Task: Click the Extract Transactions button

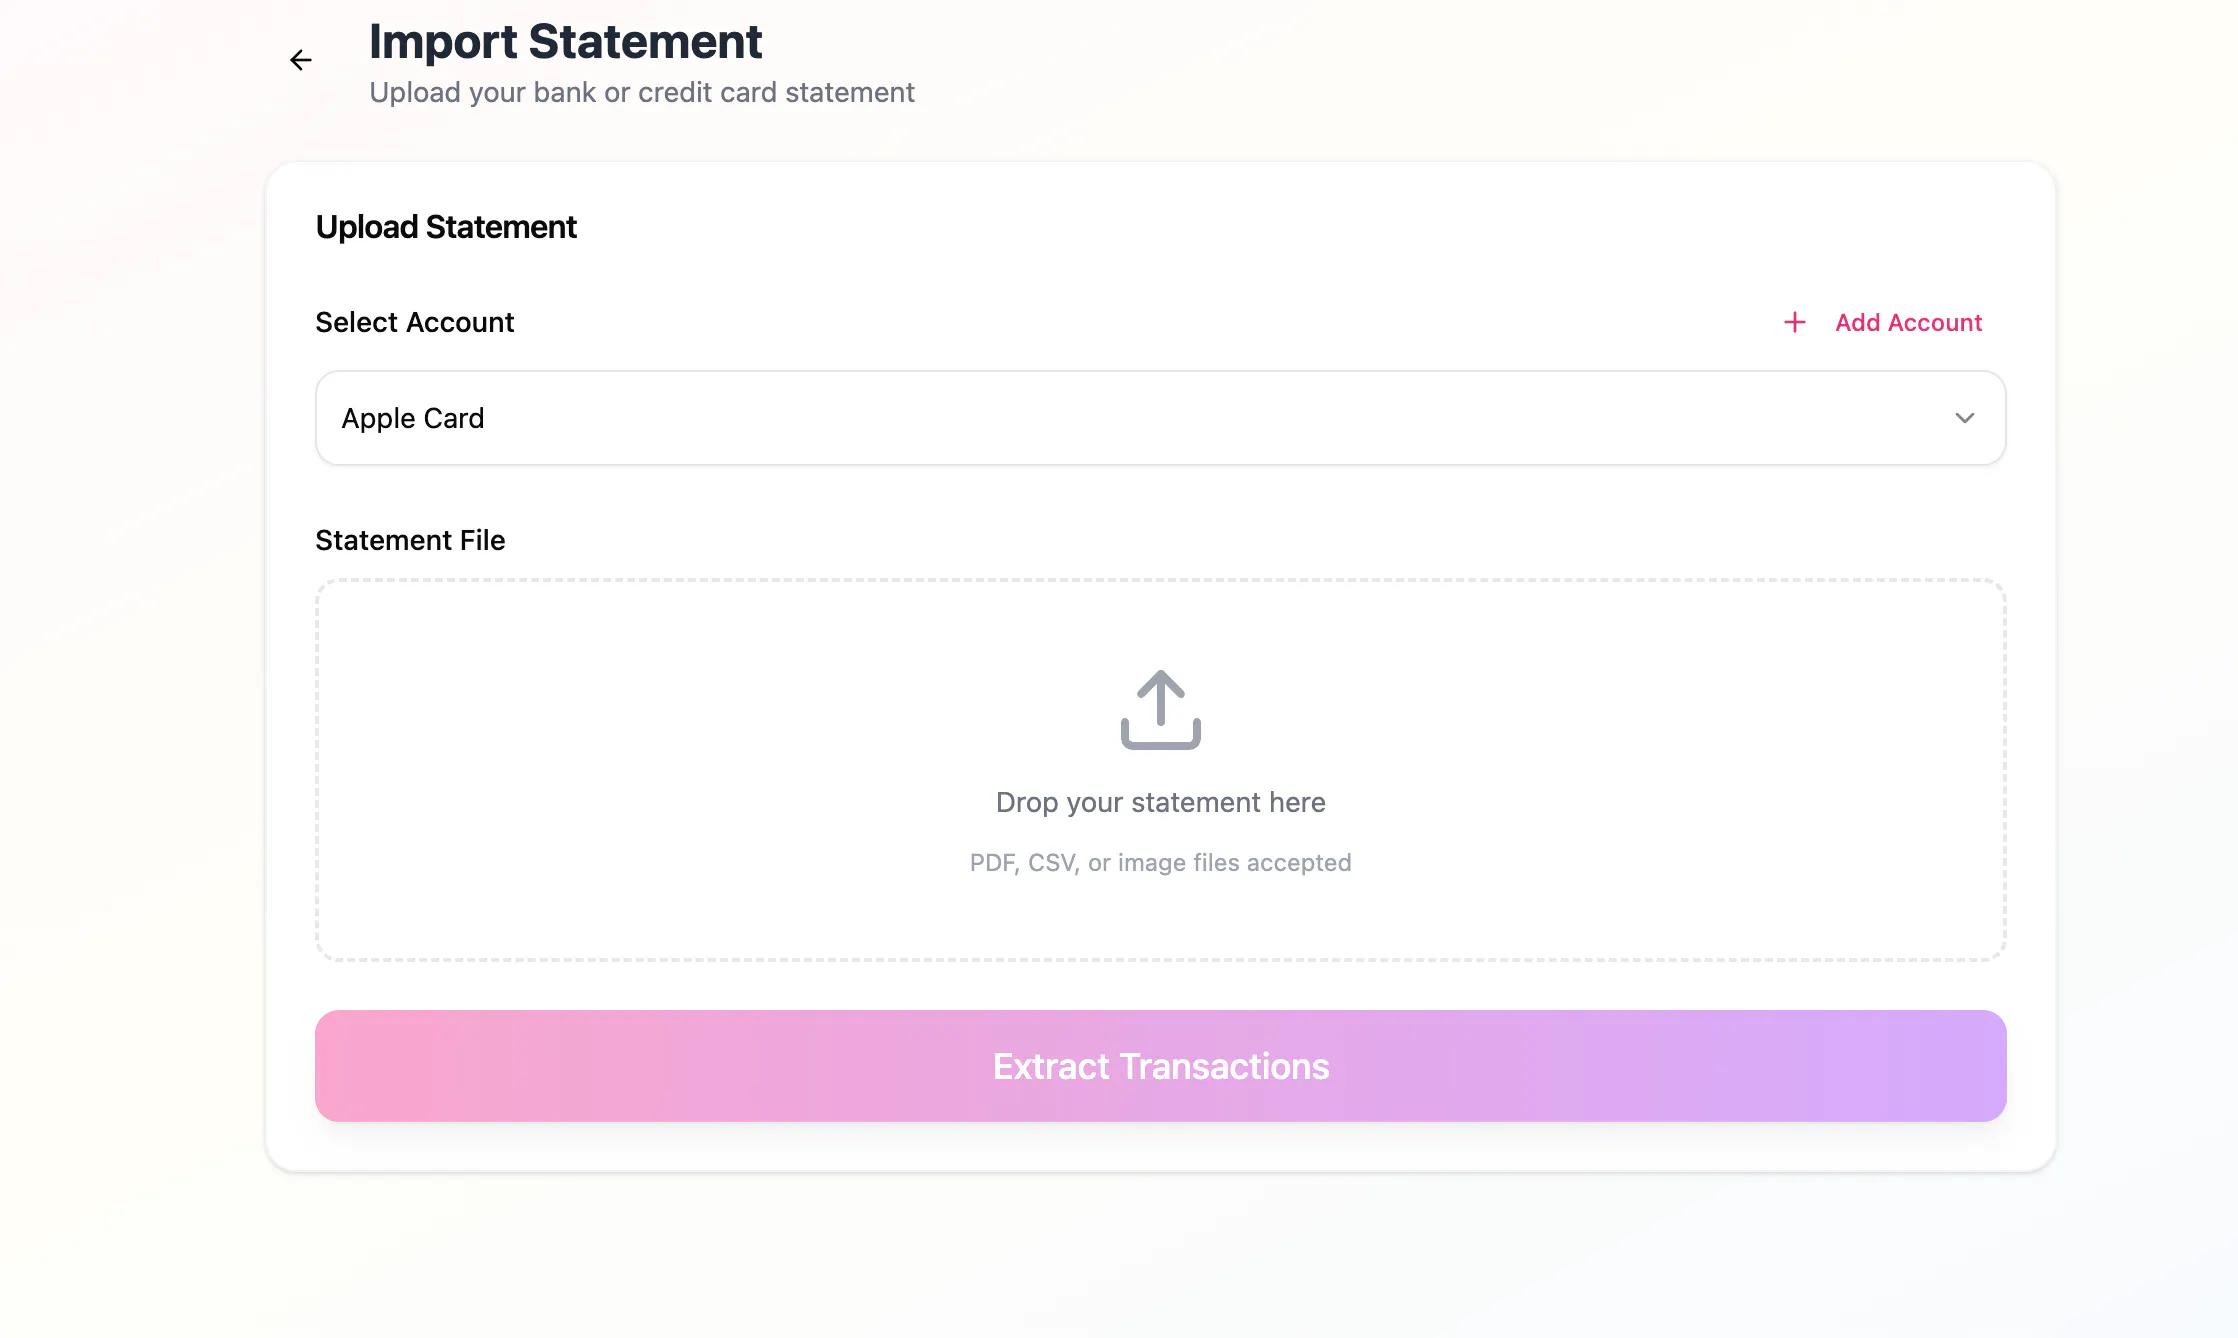Action: [1160, 1066]
